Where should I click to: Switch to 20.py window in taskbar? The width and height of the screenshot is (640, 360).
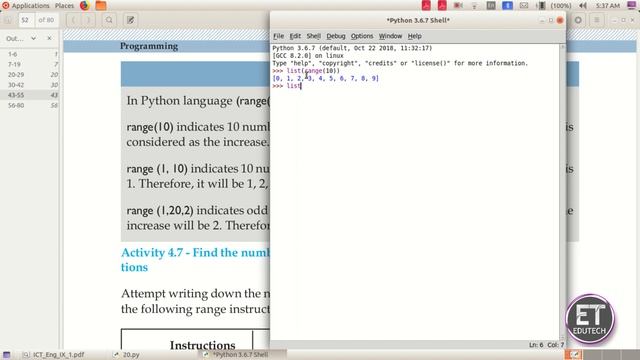tap(127, 355)
